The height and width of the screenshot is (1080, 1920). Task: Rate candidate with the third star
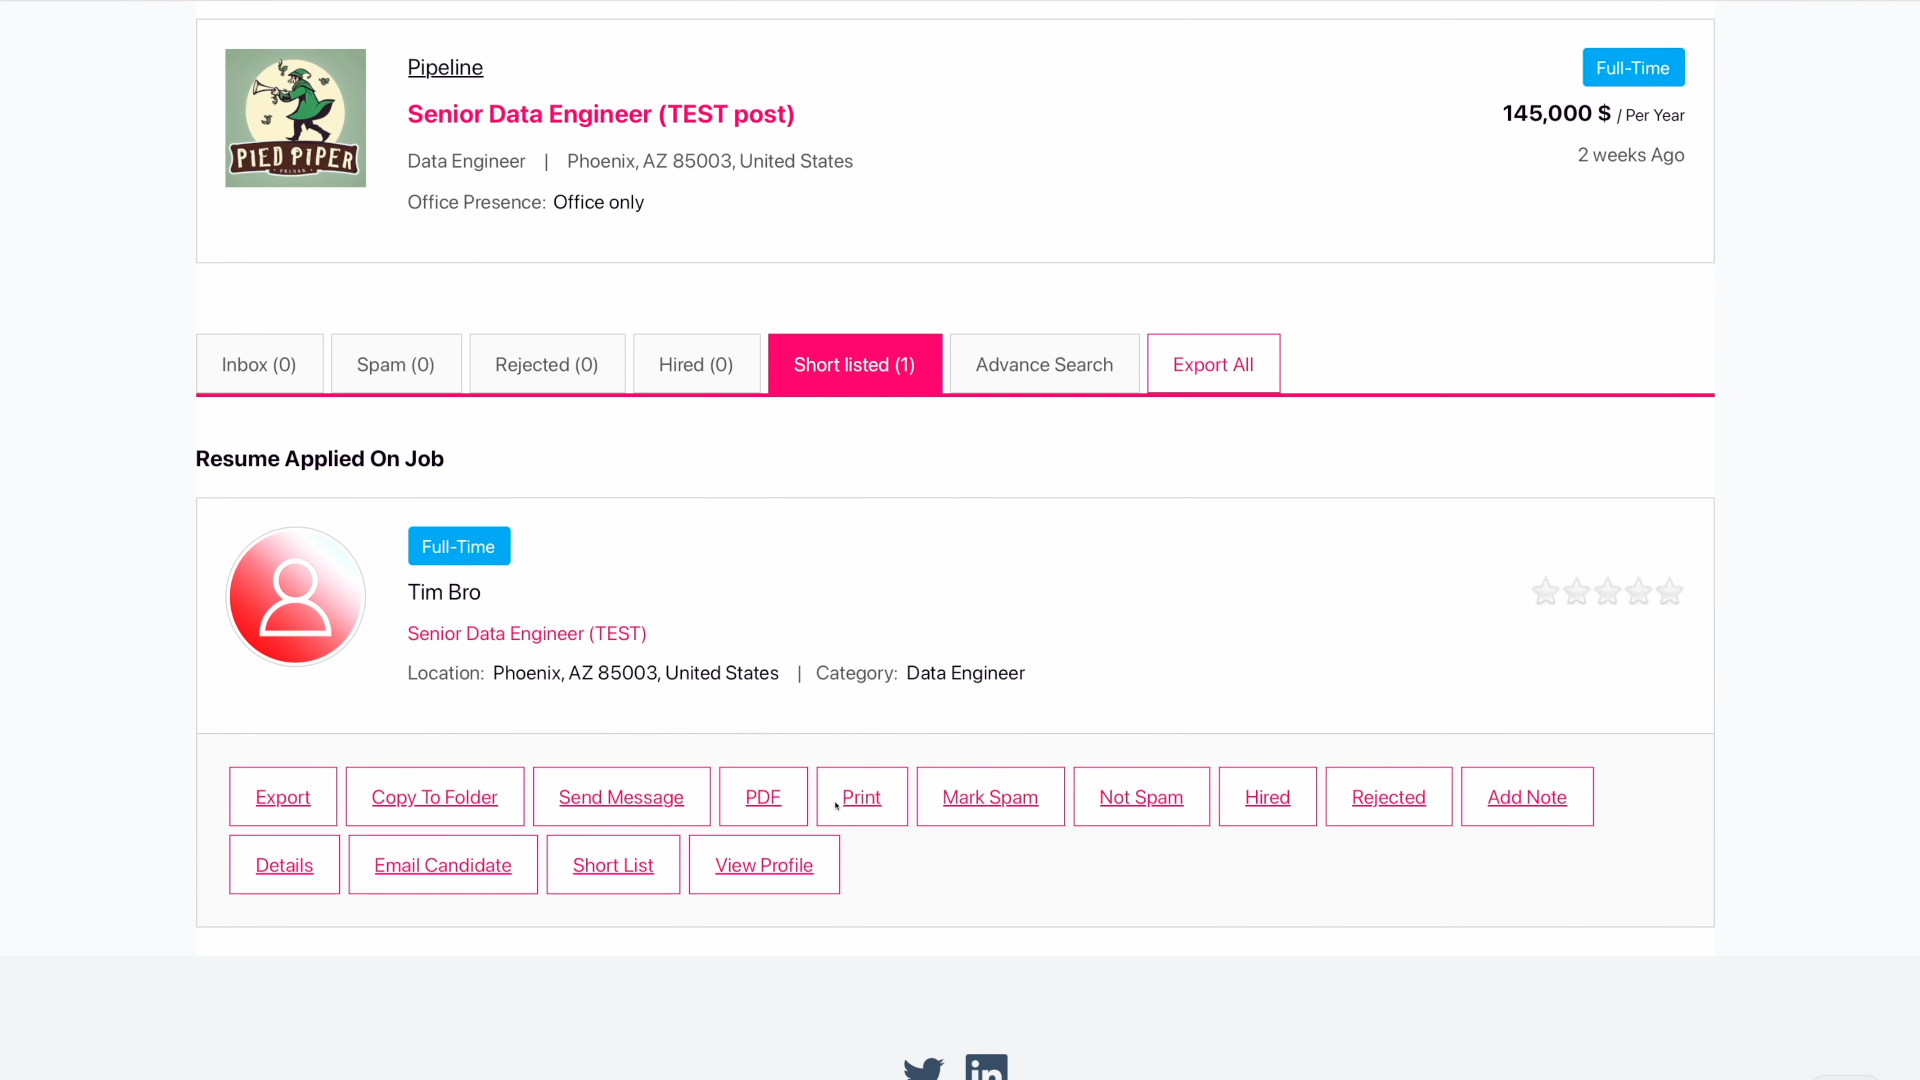[1607, 592]
